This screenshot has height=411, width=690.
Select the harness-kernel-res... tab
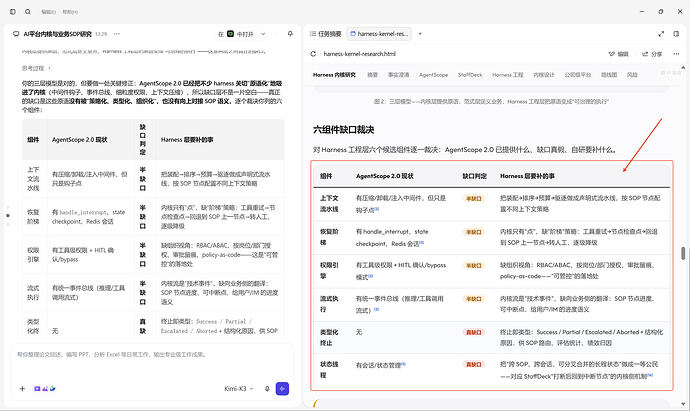click(379, 34)
